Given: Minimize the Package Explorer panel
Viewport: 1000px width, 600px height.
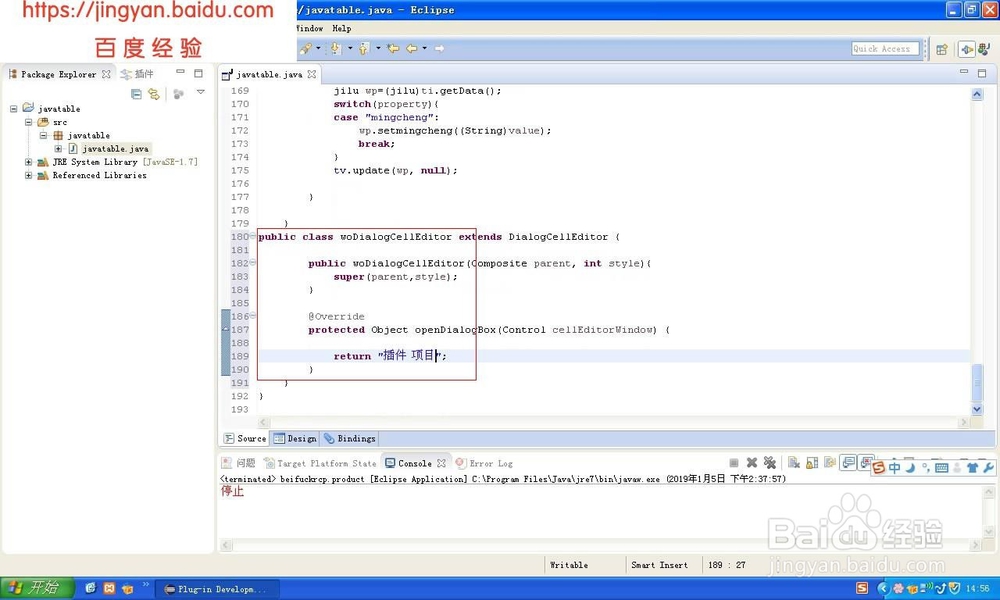Looking at the screenshot, I should click(x=180, y=72).
